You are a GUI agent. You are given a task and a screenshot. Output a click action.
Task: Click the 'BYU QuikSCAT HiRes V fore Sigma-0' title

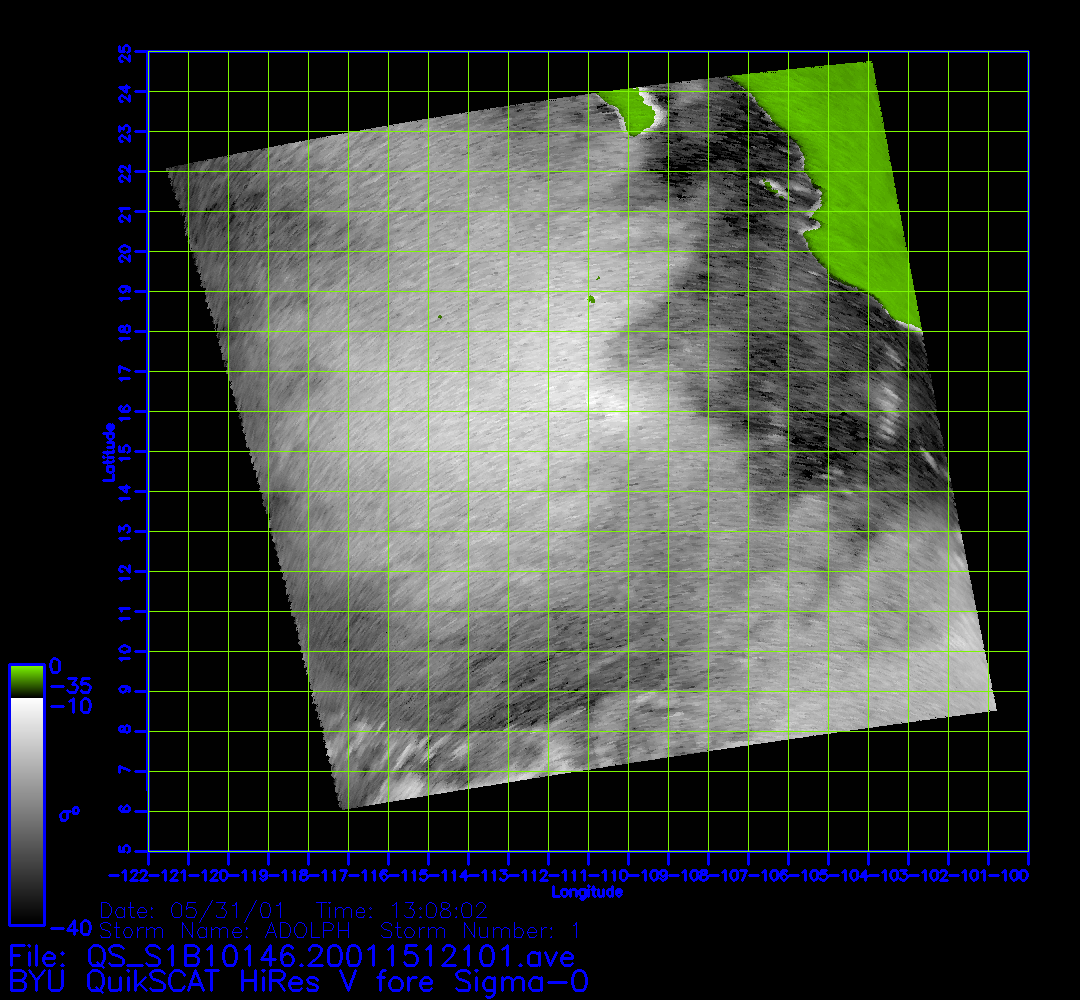point(298,981)
